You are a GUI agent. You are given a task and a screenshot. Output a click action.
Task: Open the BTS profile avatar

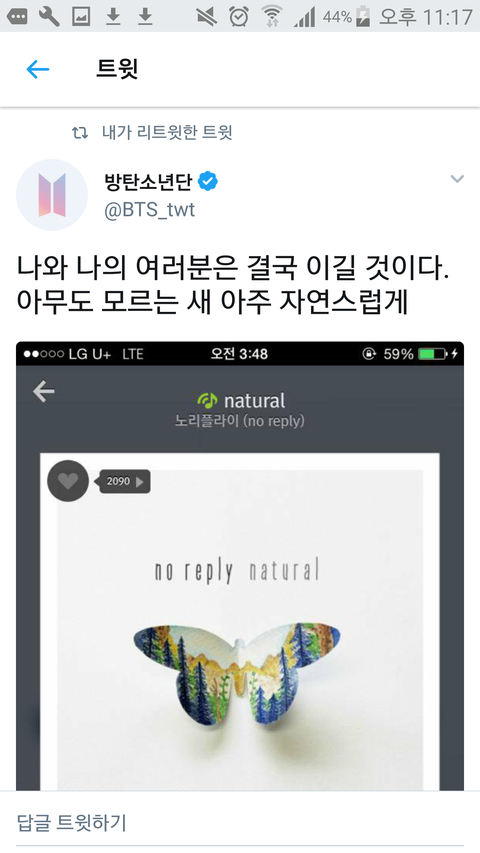click(52, 195)
